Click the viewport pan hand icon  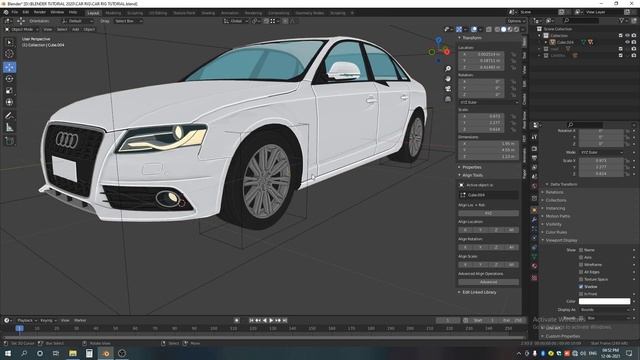pyautogui.click(x=448, y=79)
